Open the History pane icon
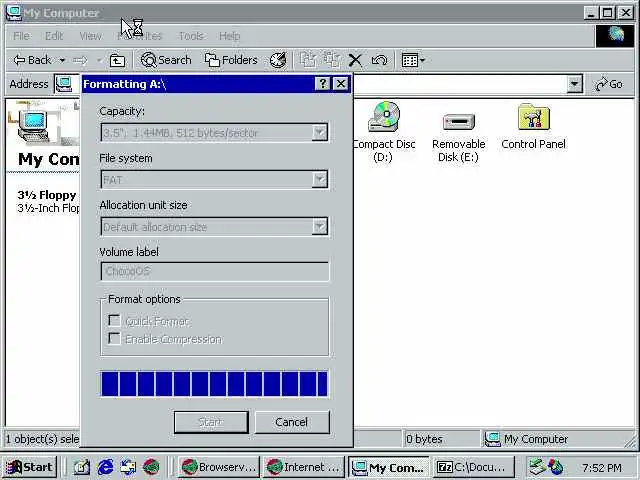640x480 pixels. (x=278, y=60)
